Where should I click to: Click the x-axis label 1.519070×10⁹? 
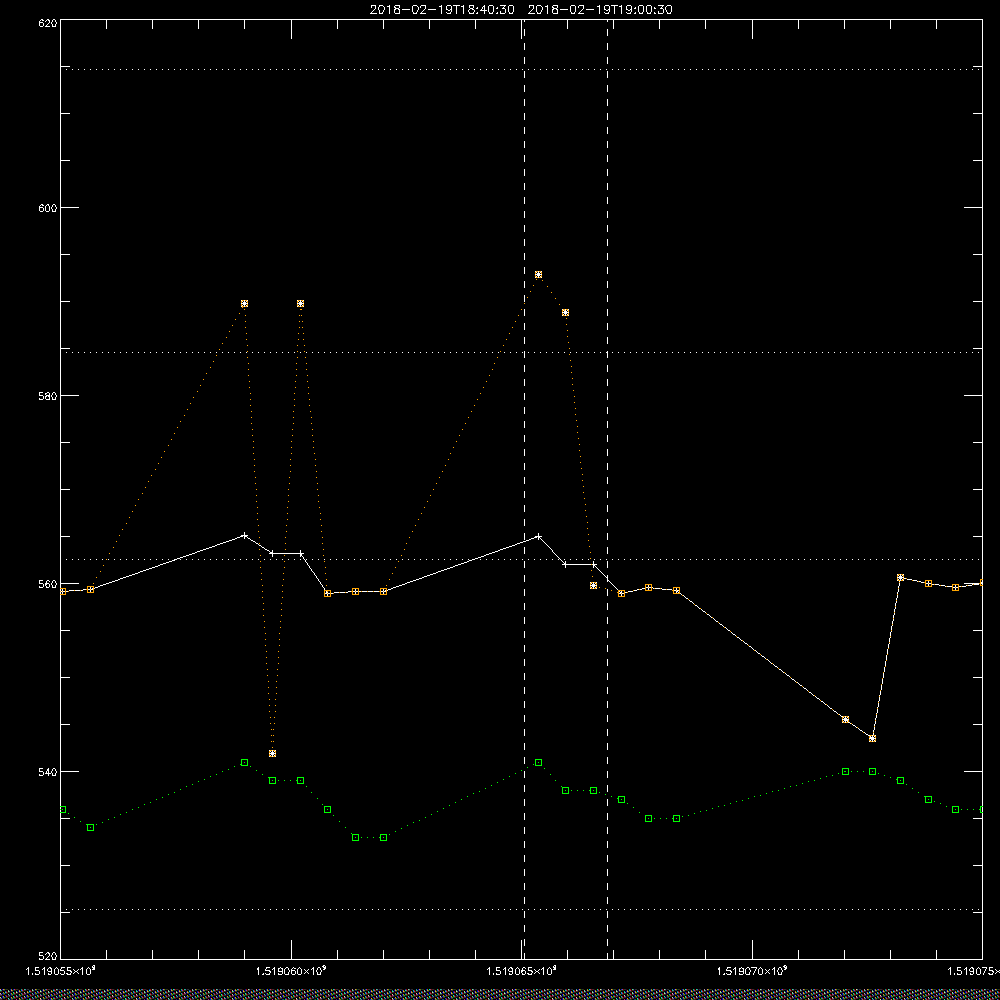pyautogui.click(x=753, y=971)
